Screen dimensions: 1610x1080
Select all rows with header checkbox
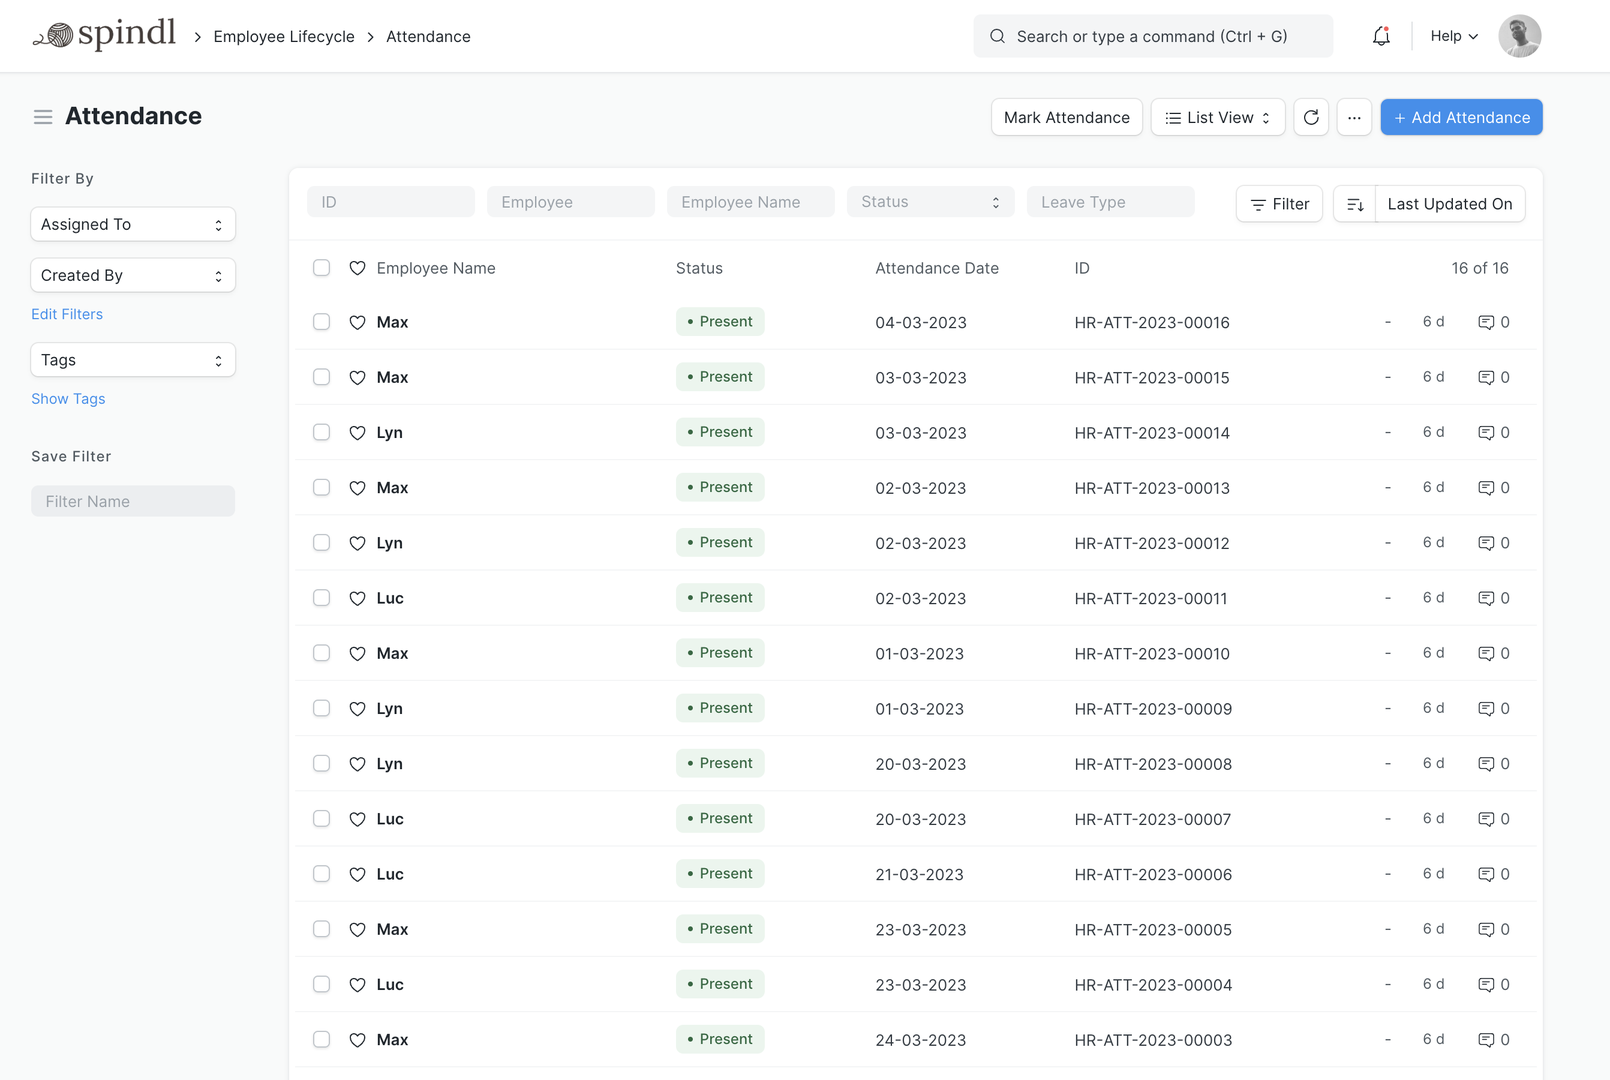[x=321, y=268]
